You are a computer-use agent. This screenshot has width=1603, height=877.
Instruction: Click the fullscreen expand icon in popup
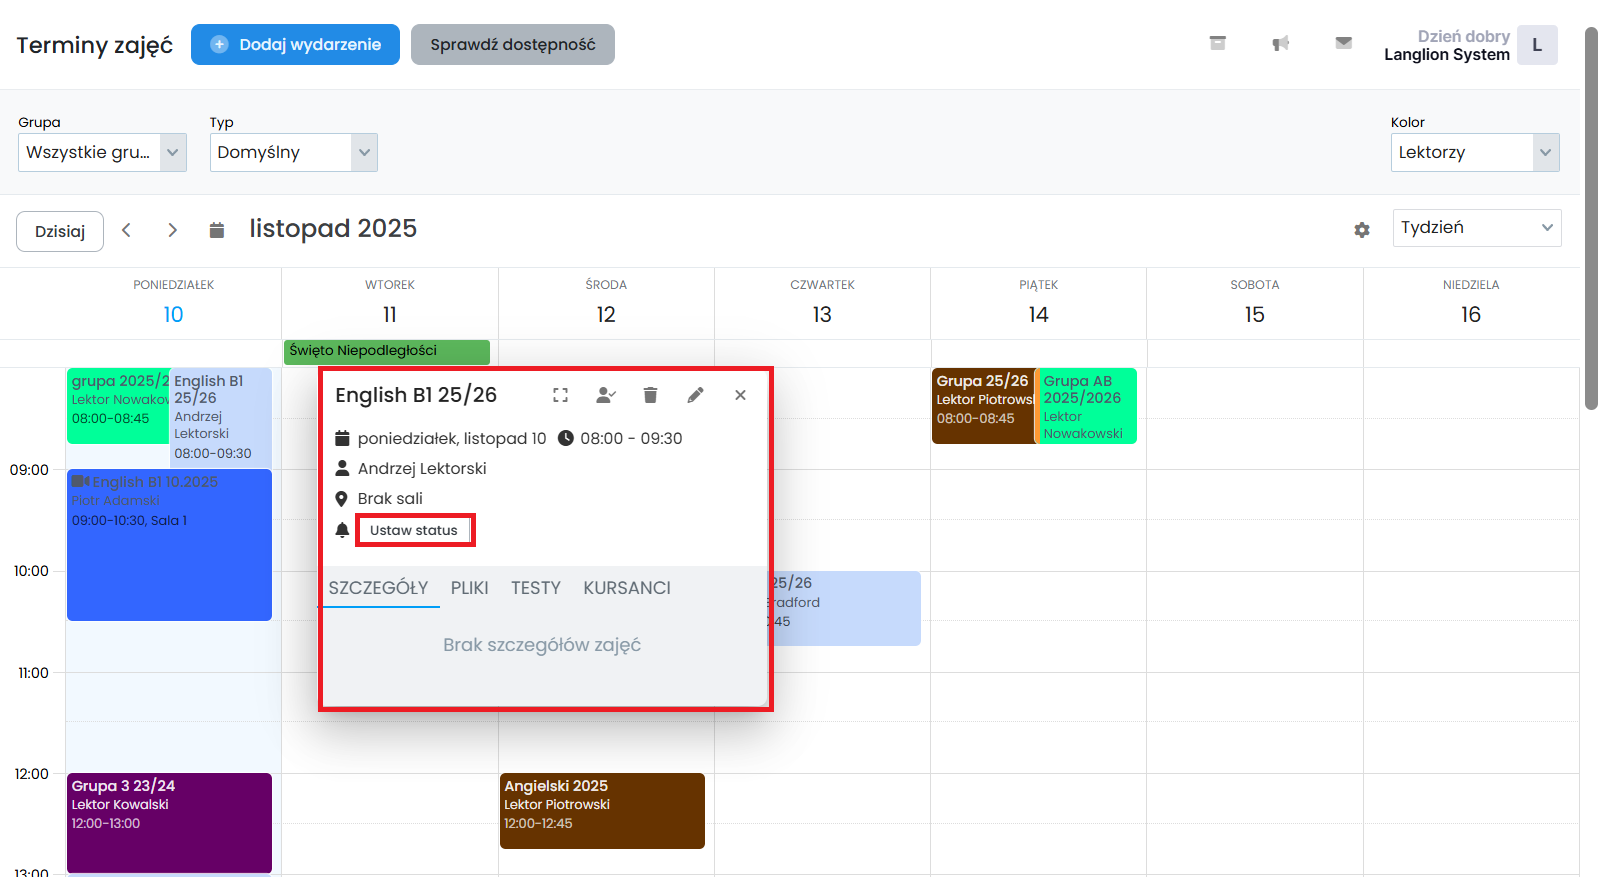click(560, 395)
